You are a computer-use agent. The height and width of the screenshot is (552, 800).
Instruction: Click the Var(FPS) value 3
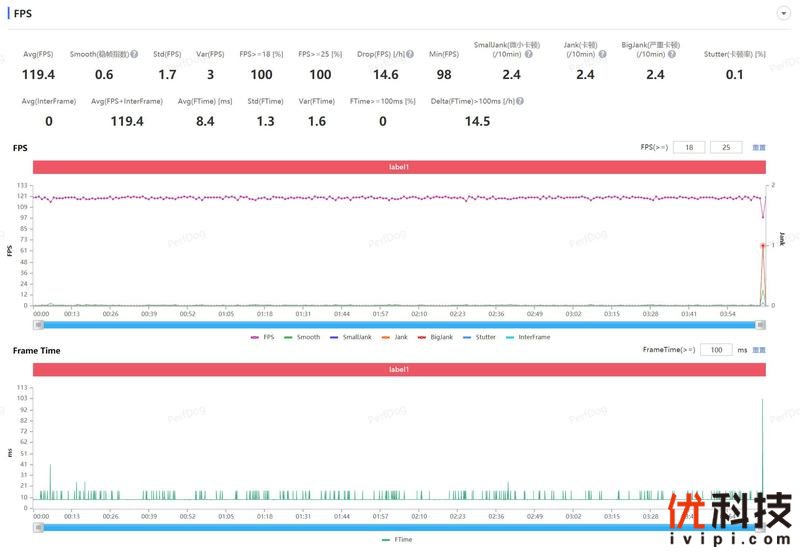(x=210, y=74)
